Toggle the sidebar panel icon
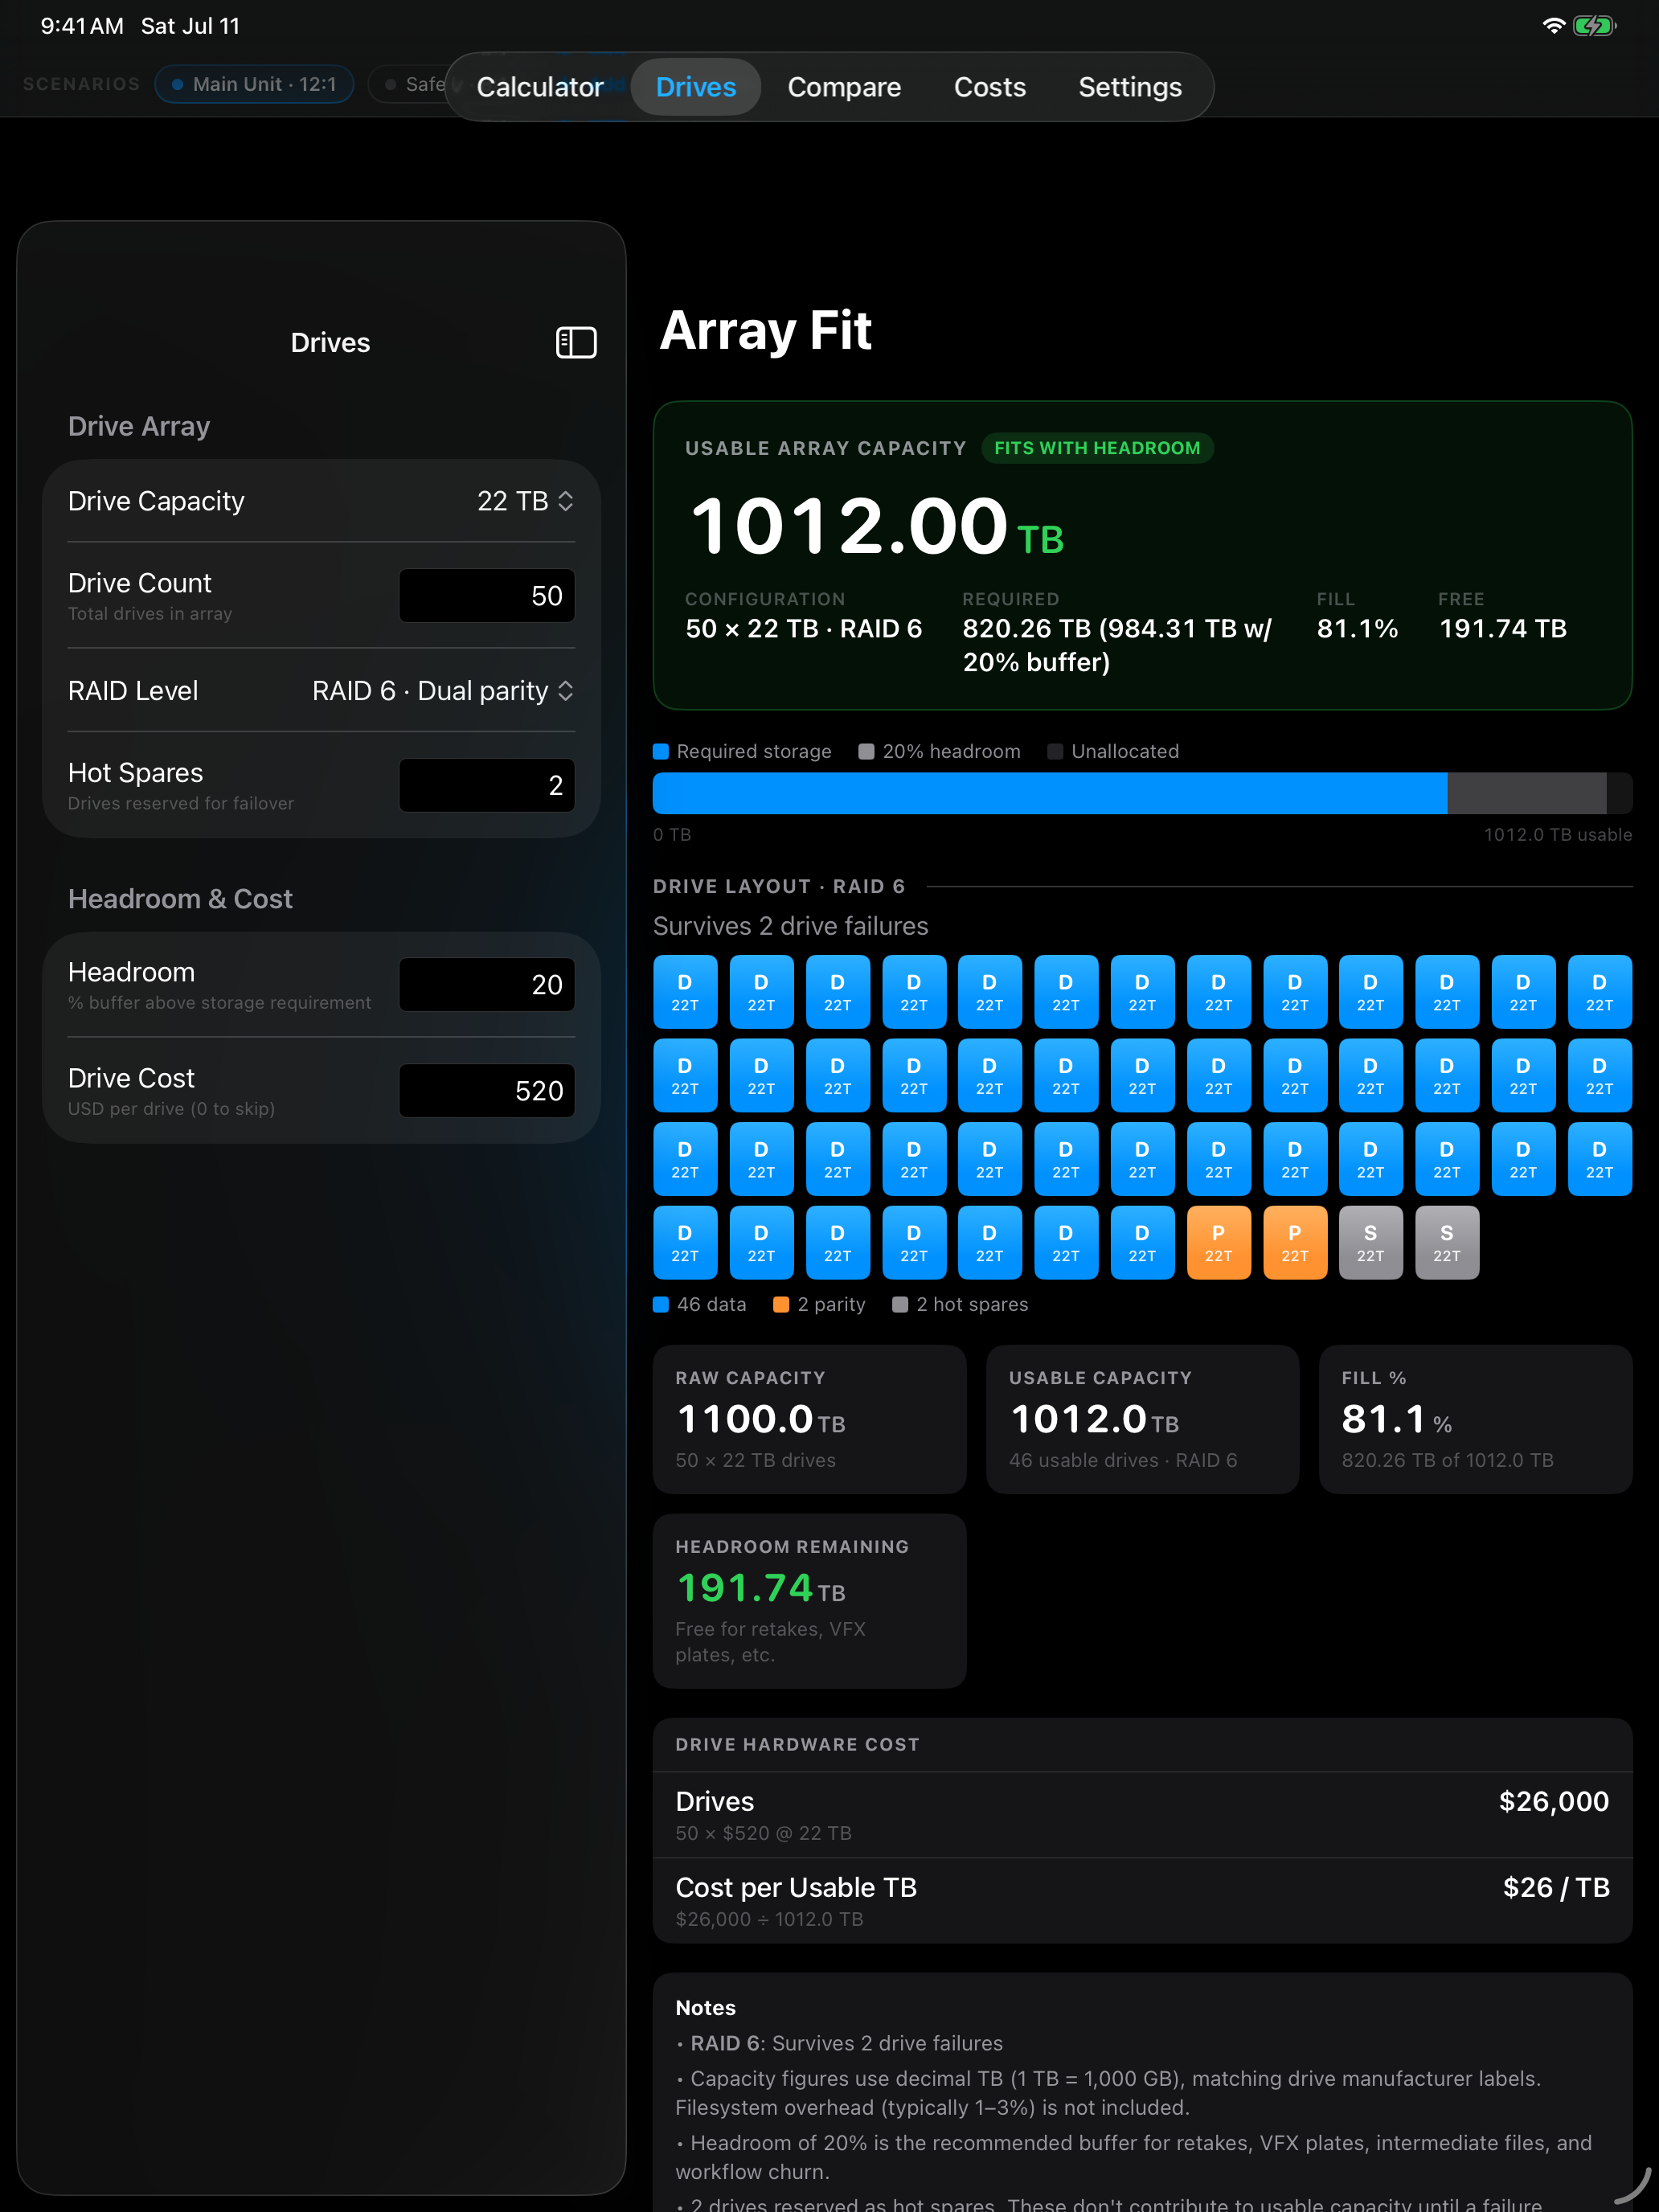1659x2212 pixels. pyautogui.click(x=576, y=343)
